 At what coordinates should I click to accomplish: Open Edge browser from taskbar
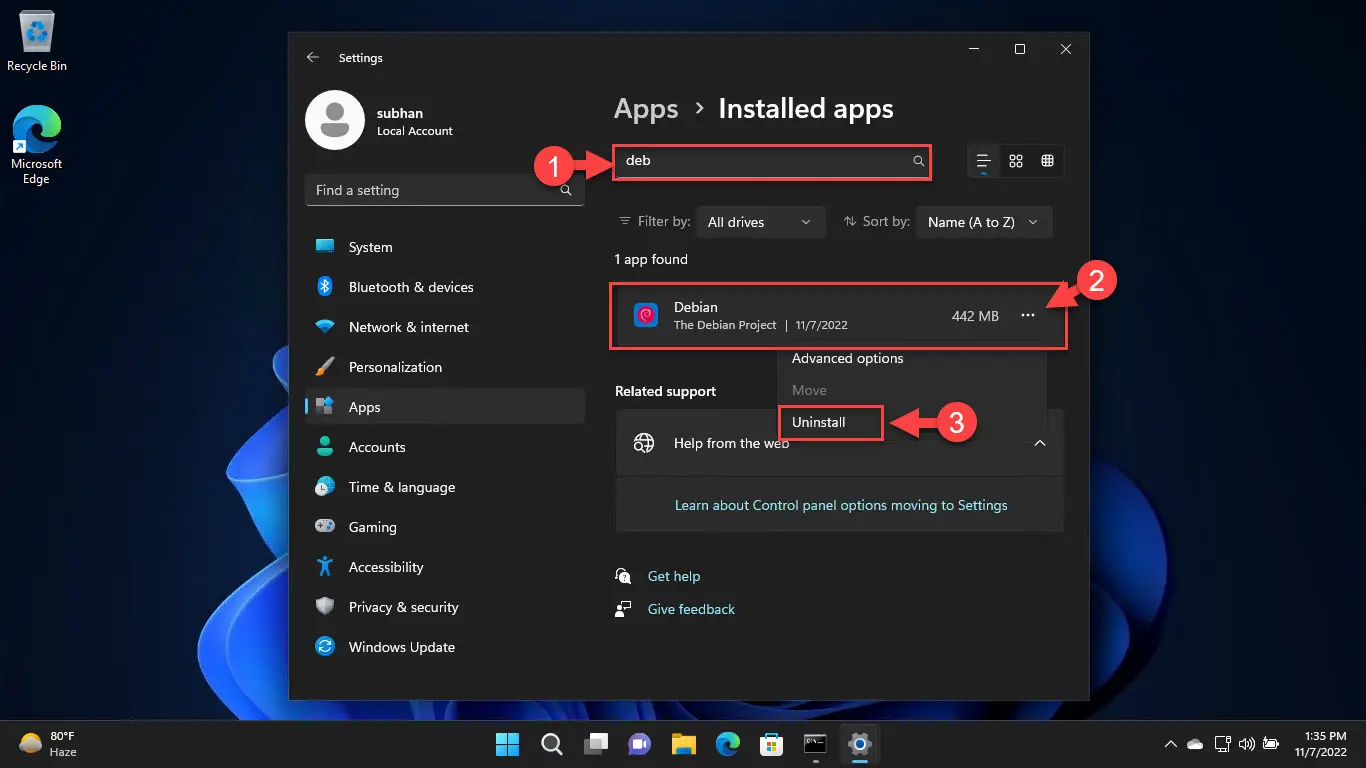727,744
